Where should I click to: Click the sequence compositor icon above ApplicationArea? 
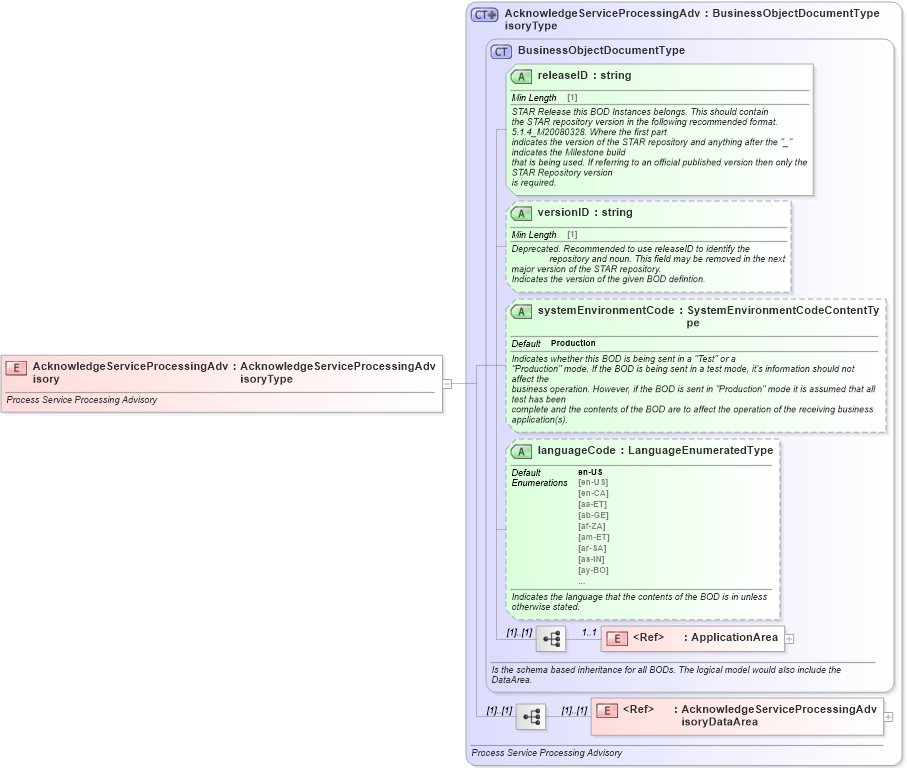[x=552, y=638]
